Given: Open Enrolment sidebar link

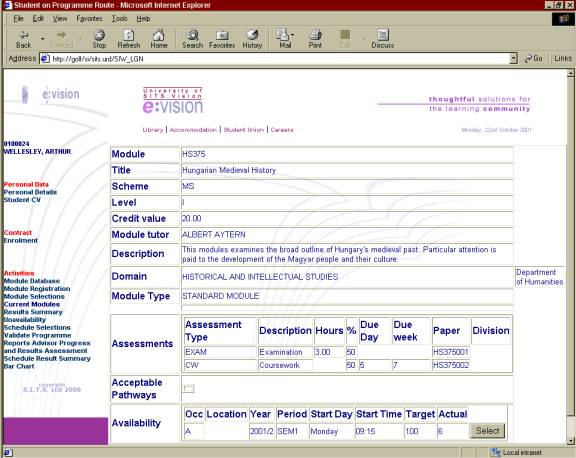Looking at the screenshot, I should 21,241.
